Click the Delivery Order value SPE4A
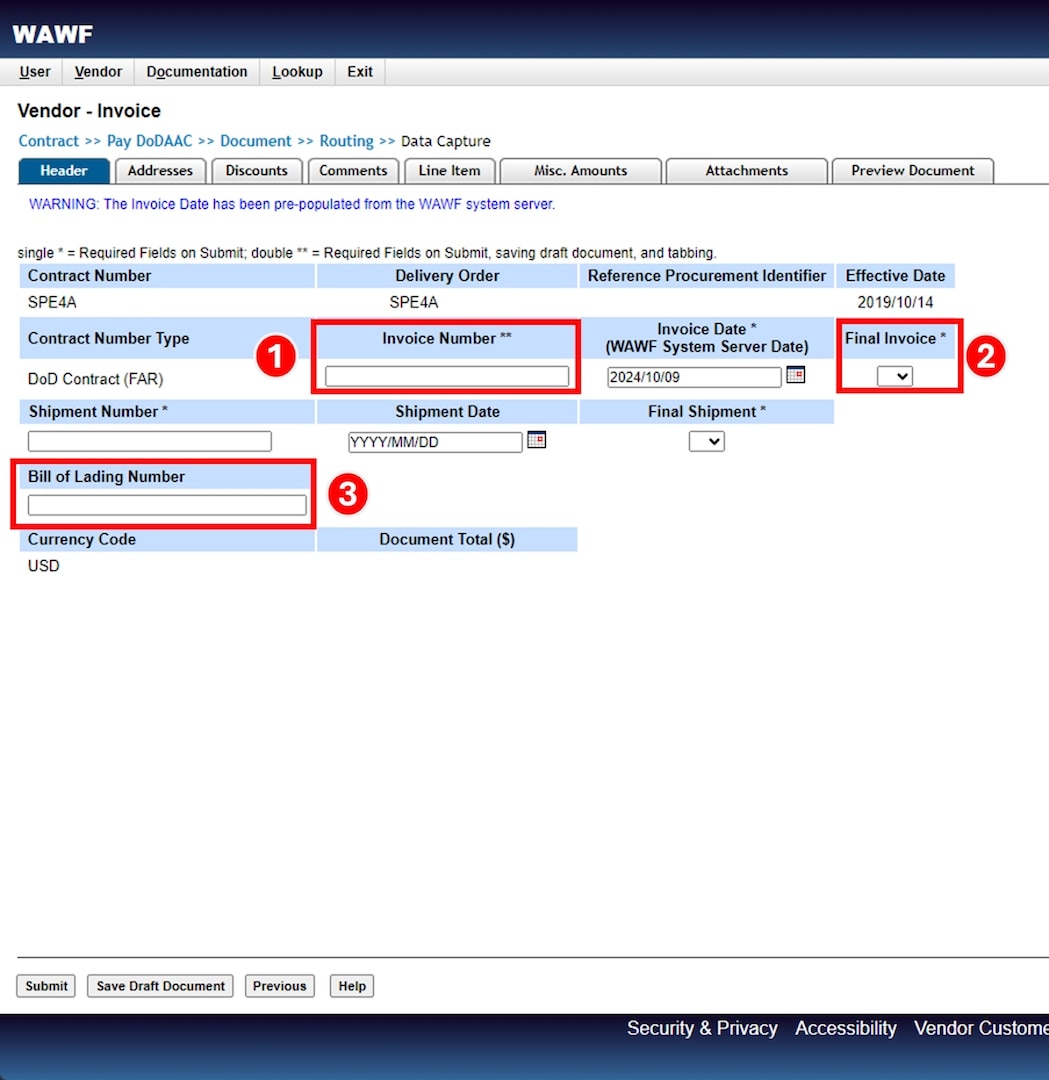Viewport: 1049px width, 1080px height. point(413,302)
